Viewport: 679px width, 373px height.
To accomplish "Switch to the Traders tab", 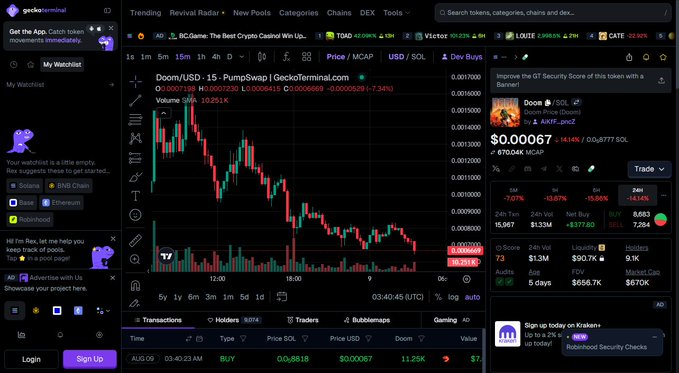I will pyautogui.click(x=303, y=320).
